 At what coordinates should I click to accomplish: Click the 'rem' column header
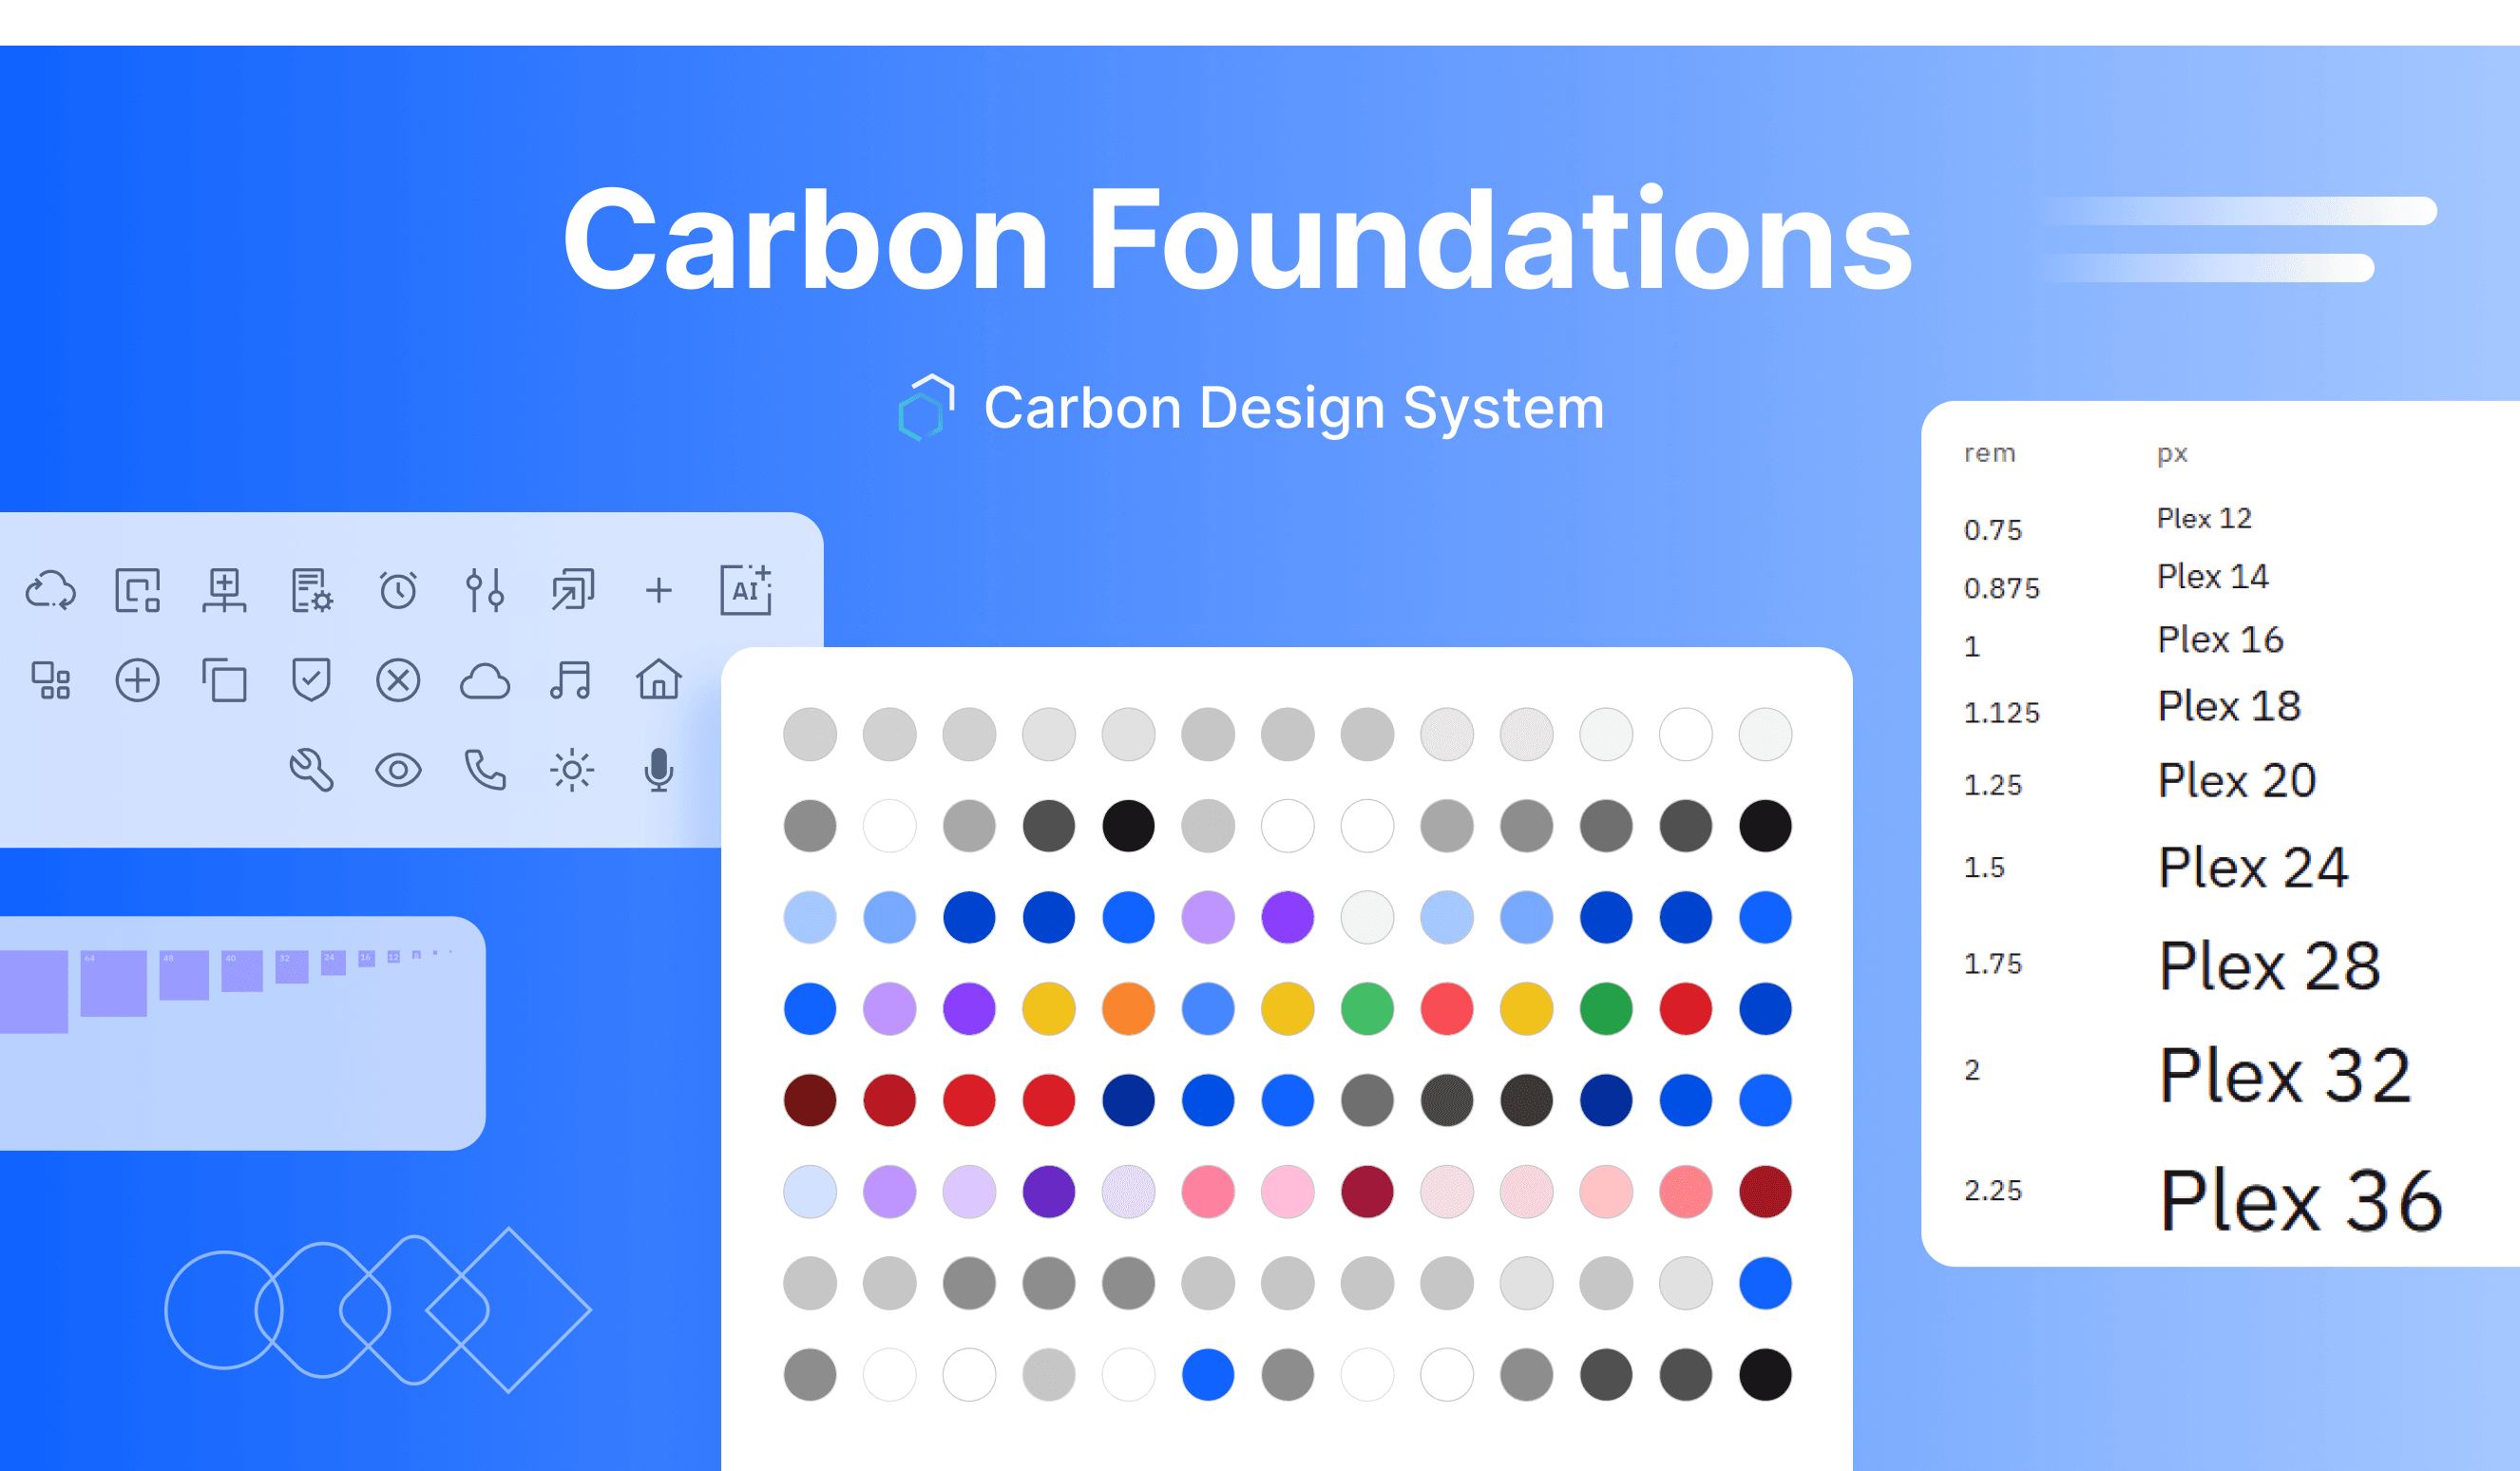point(1990,454)
